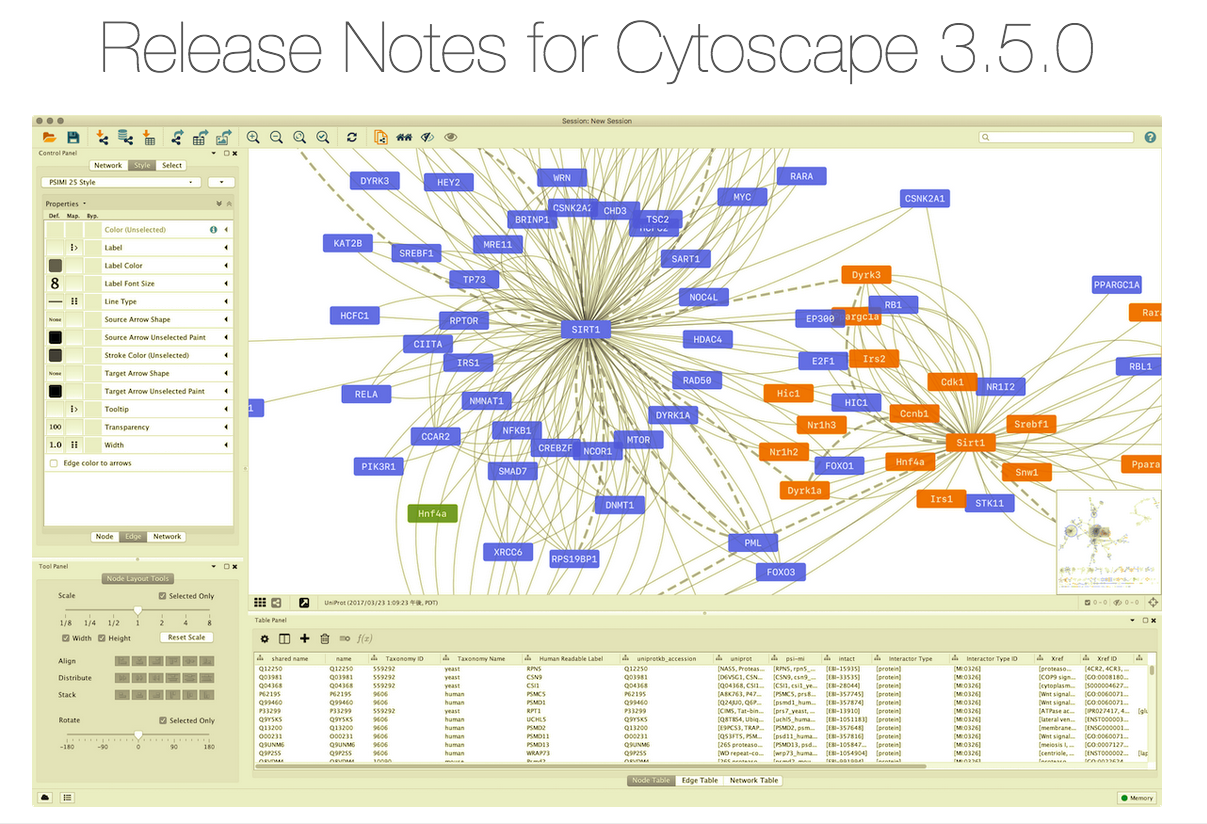Open the function builder f(x) icon
The height and width of the screenshot is (824, 1207).
pos(364,638)
